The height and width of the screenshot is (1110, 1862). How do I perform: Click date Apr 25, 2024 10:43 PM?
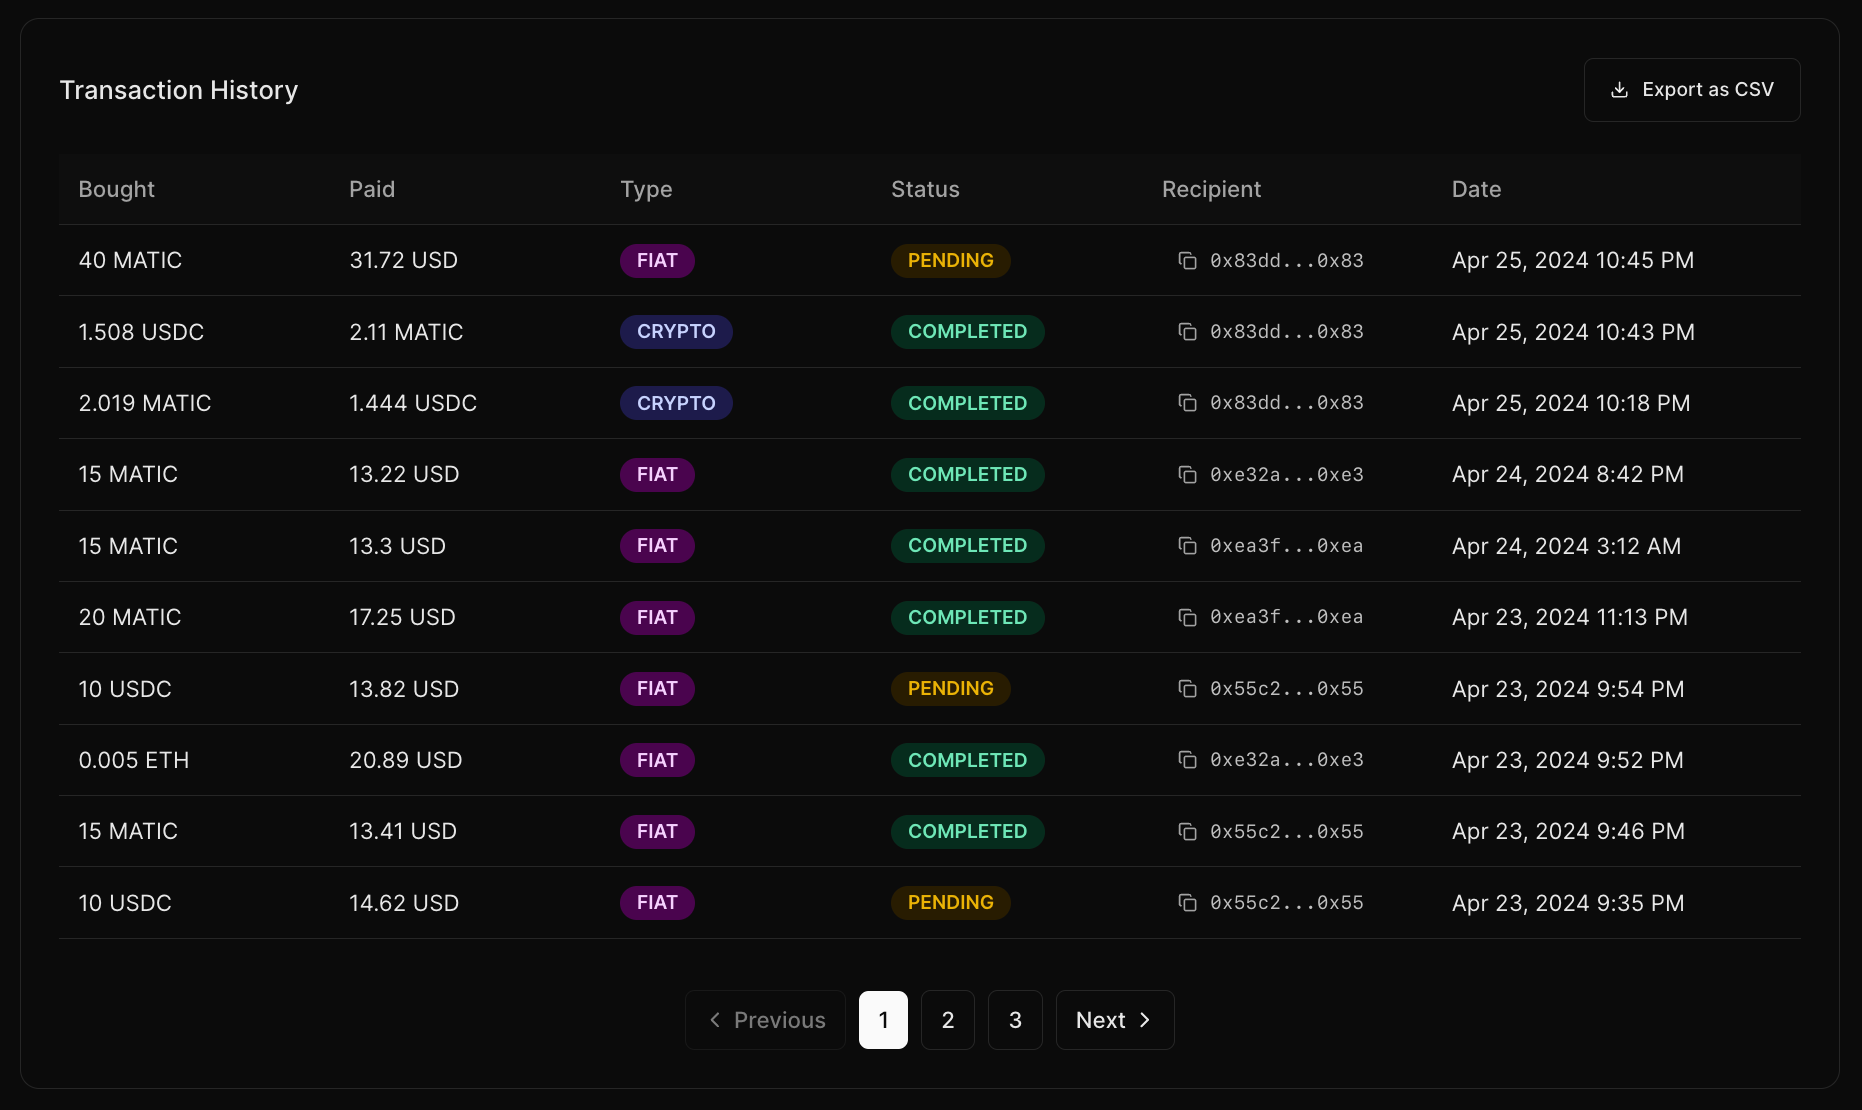click(x=1573, y=332)
